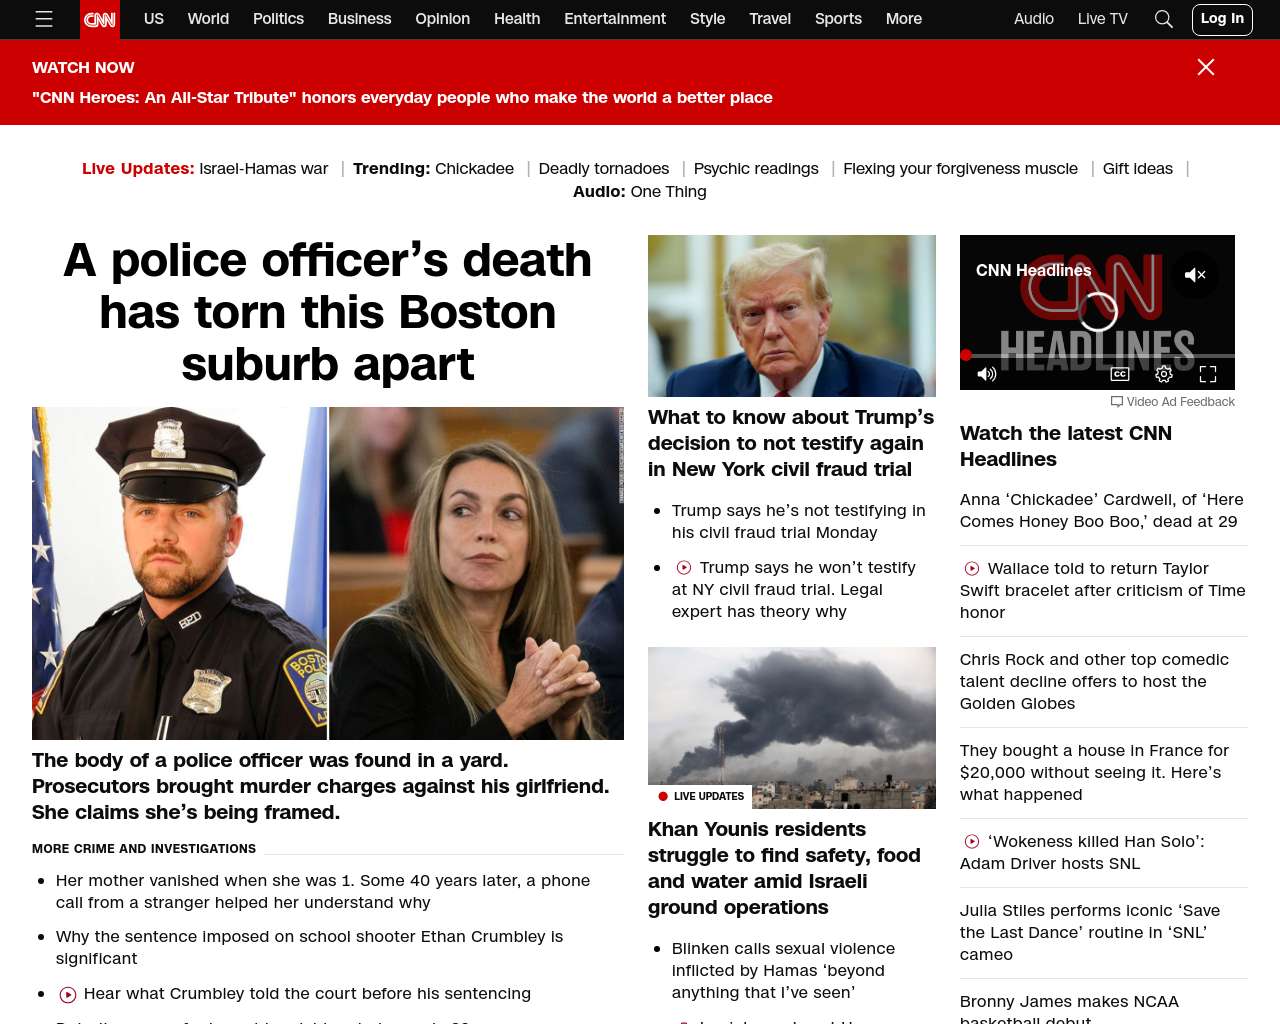Screen dimensions: 1280x1024
Task: Open Deadly tornadoes link
Action: [604, 168]
